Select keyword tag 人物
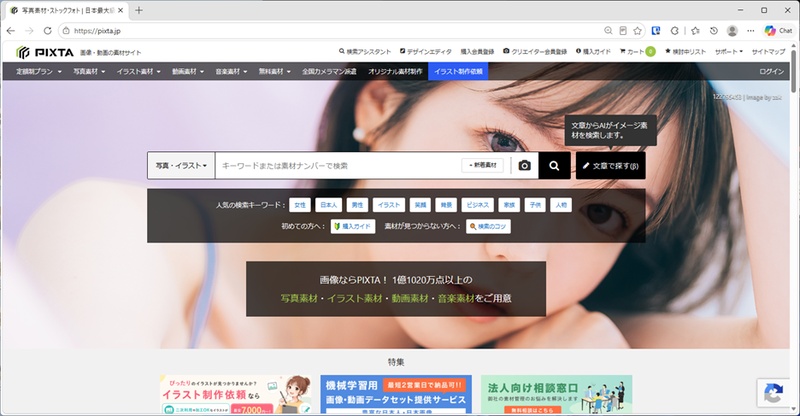This screenshot has width=800, height=416. tap(561, 205)
